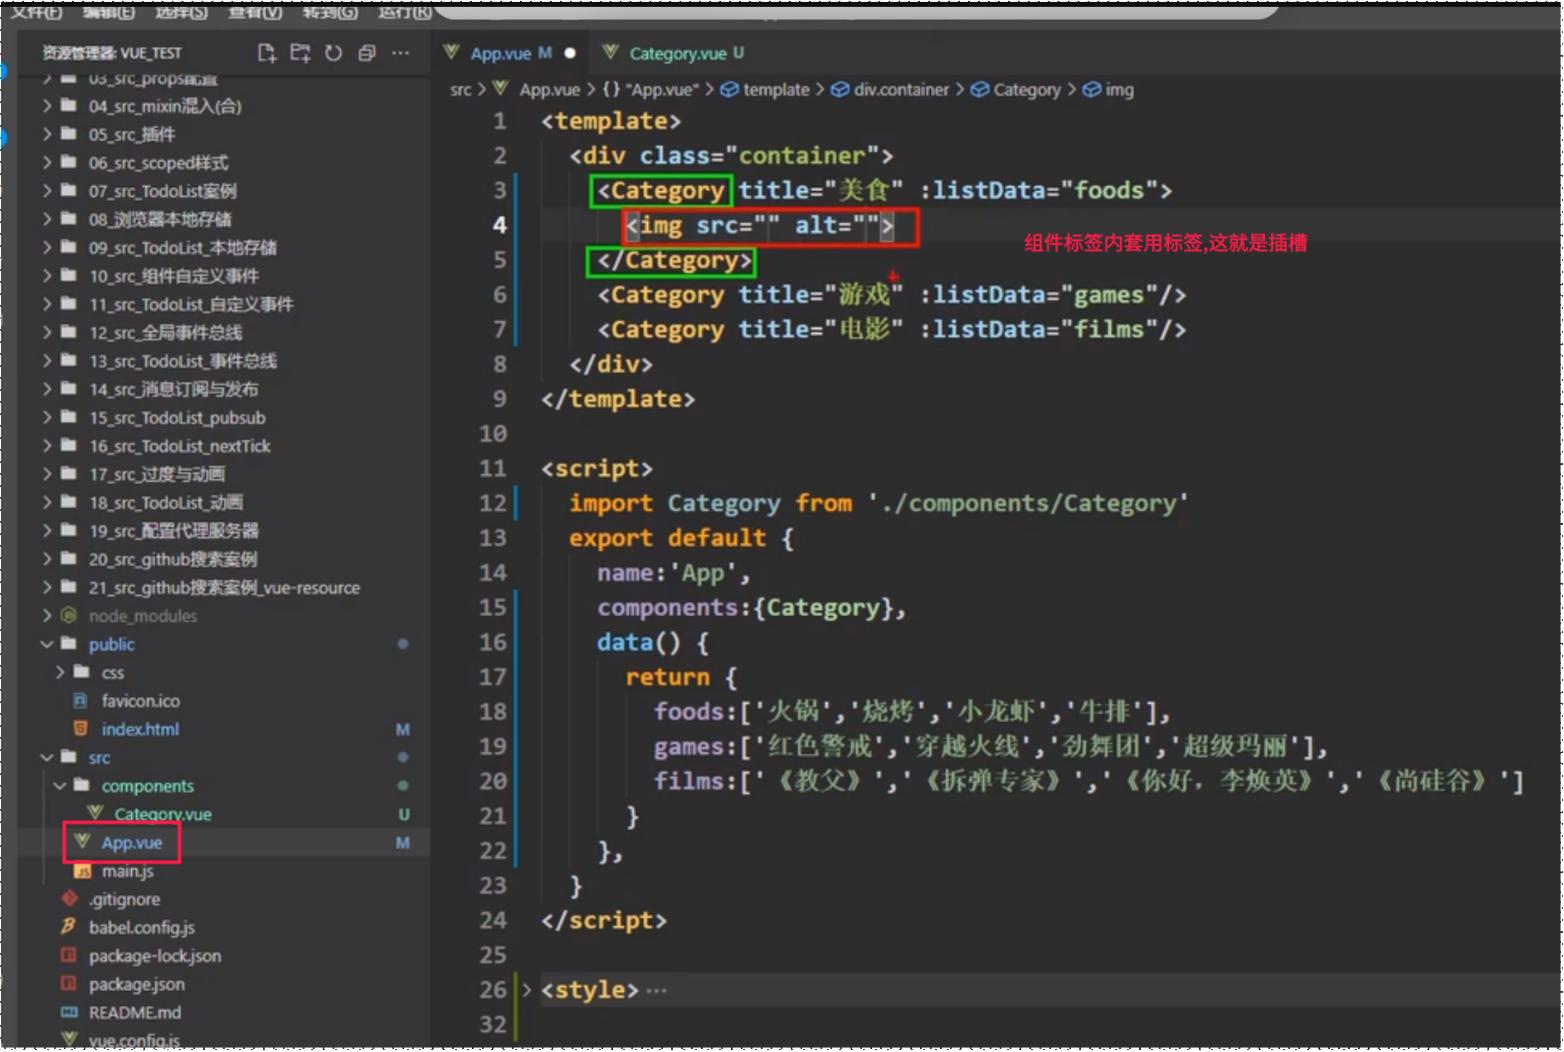Click the 'import Category from' code line

[x=878, y=503]
